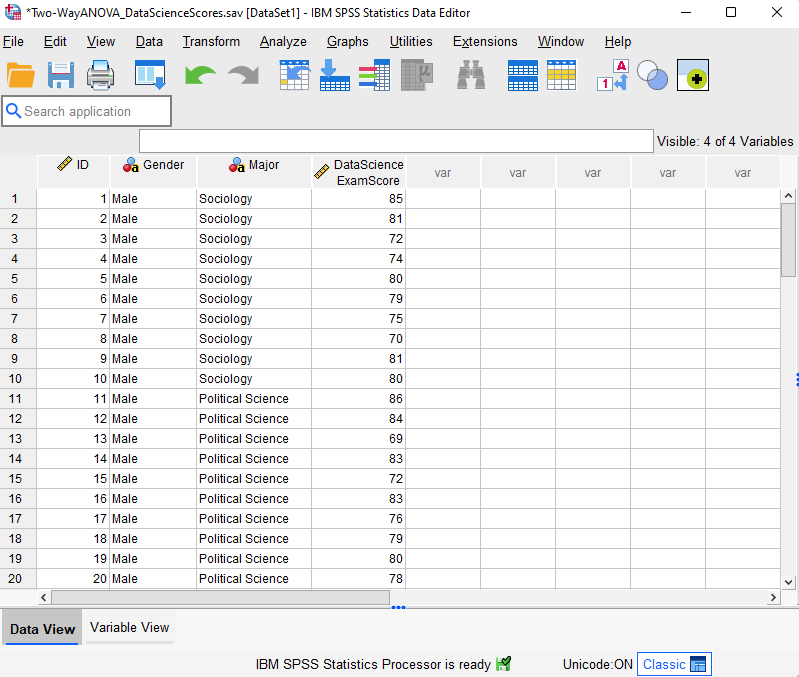Open the Edit menu
The image size is (799, 677).
pos(55,41)
